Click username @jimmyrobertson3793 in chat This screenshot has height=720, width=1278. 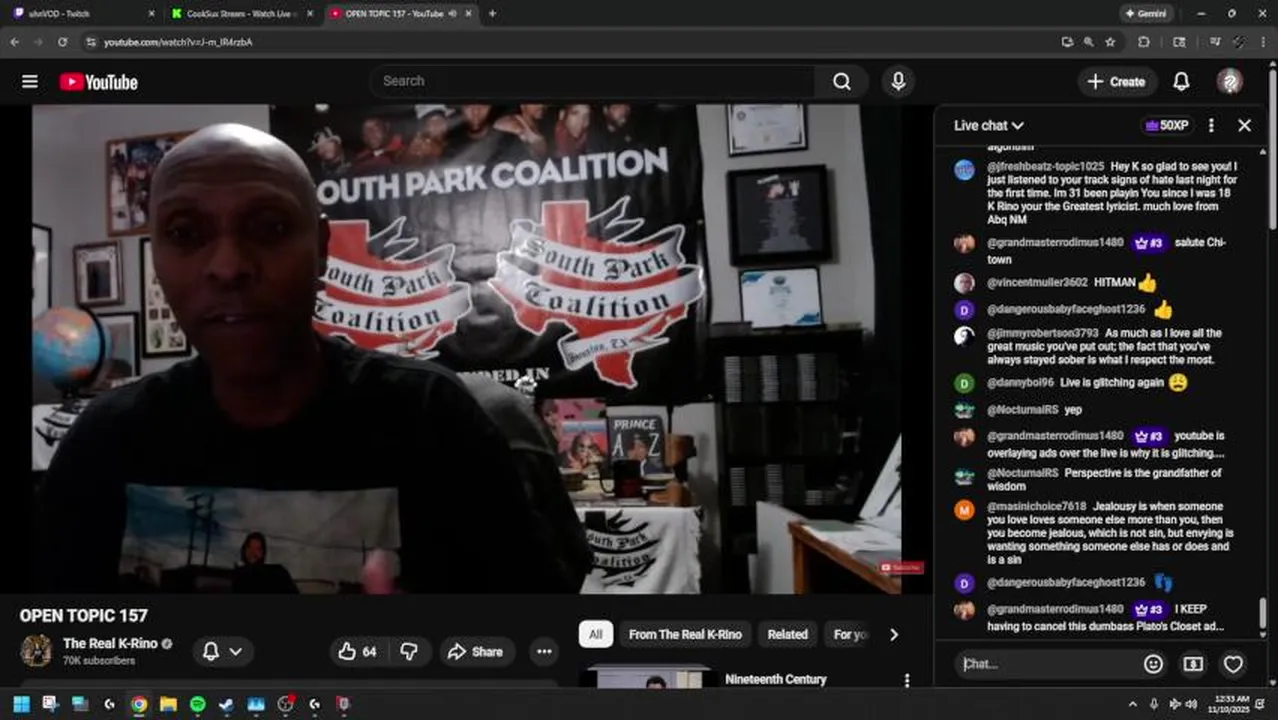pyautogui.click(x=1042, y=333)
